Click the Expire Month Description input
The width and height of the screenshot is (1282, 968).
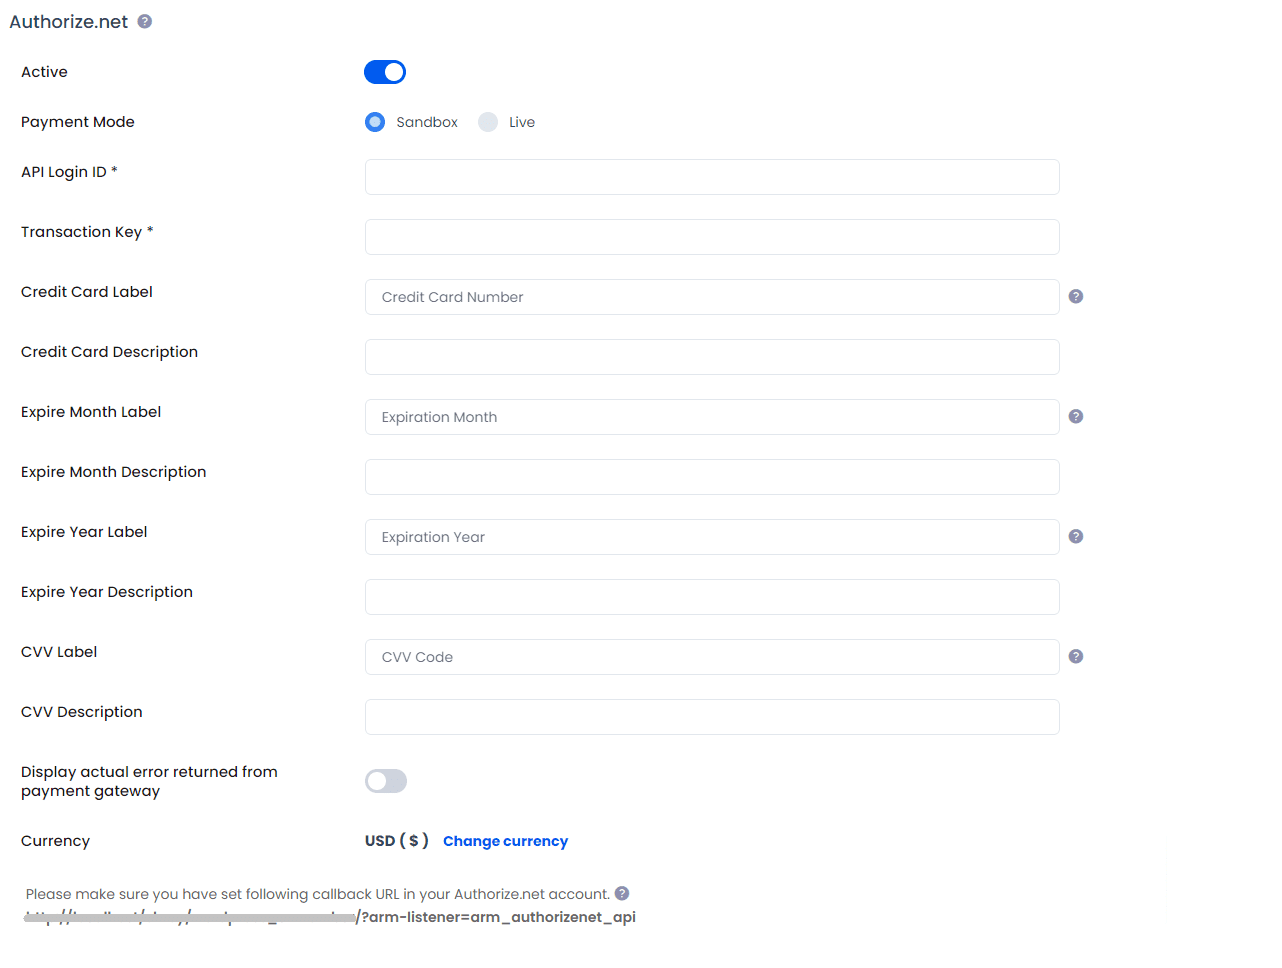pos(712,477)
